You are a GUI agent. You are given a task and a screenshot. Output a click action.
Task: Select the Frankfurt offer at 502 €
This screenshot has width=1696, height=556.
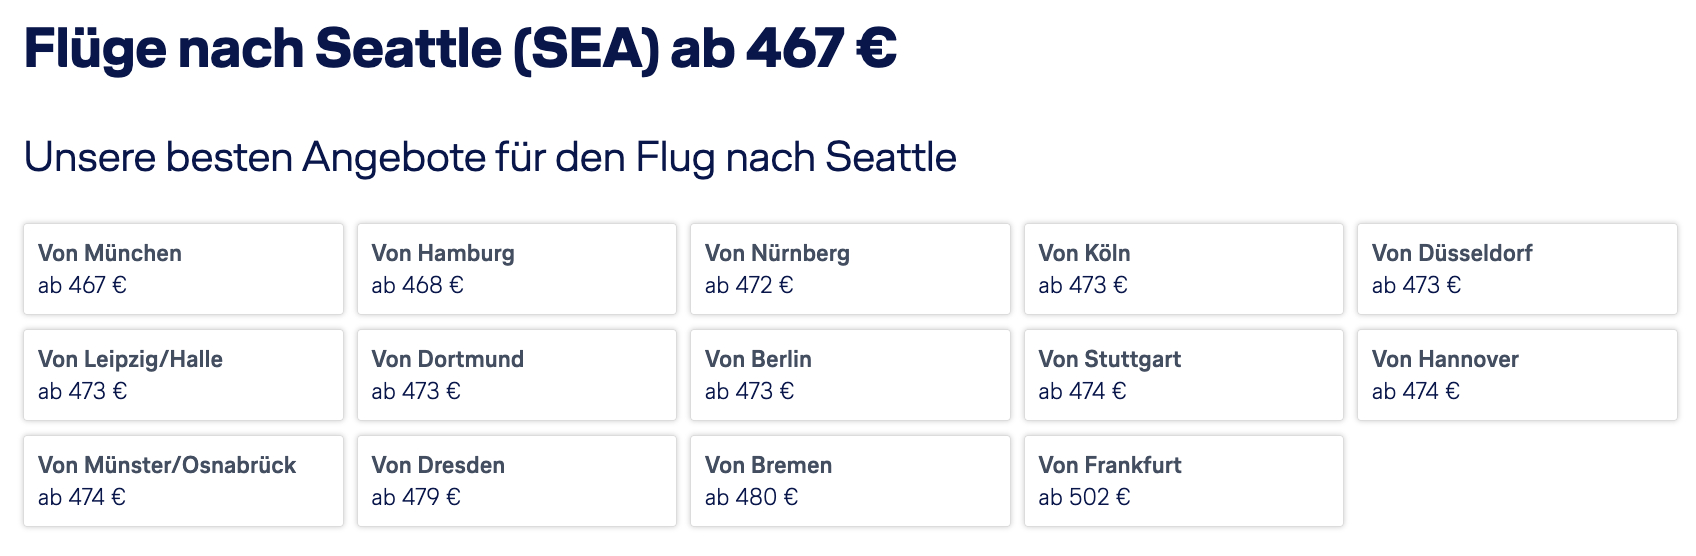click(x=1184, y=481)
